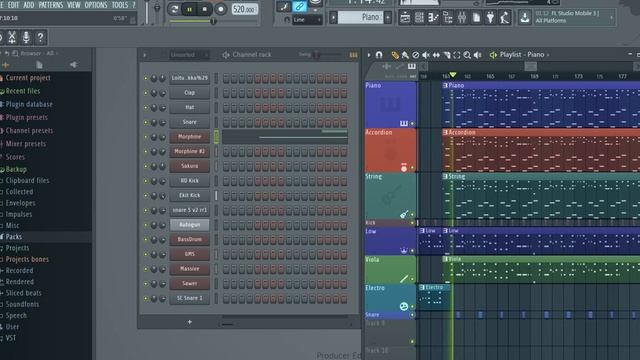Open the EDIT menu
The image size is (640, 360).
coord(13,5)
